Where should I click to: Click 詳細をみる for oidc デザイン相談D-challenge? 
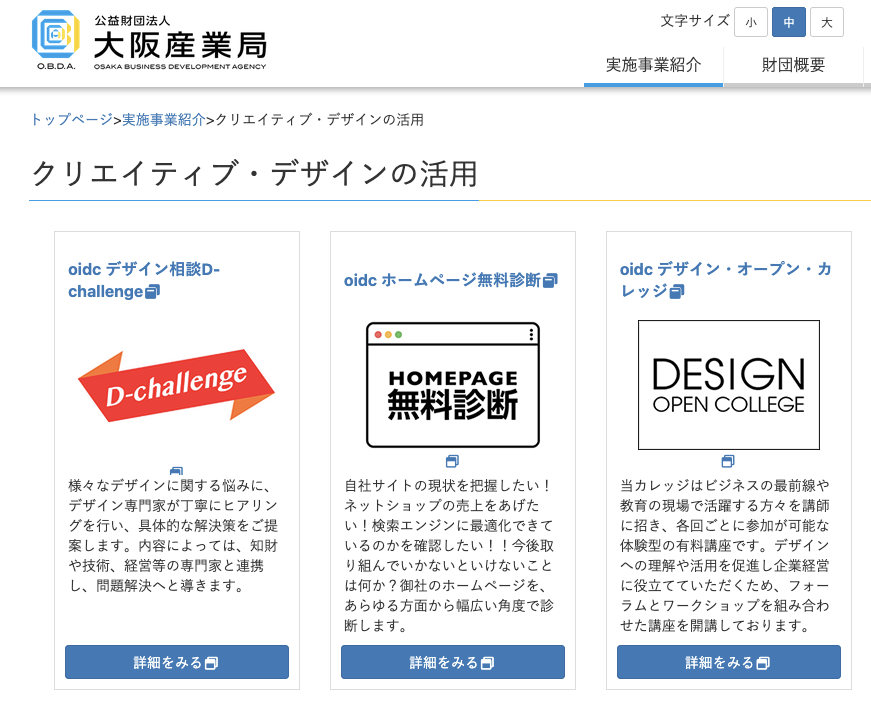coord(176,662)
